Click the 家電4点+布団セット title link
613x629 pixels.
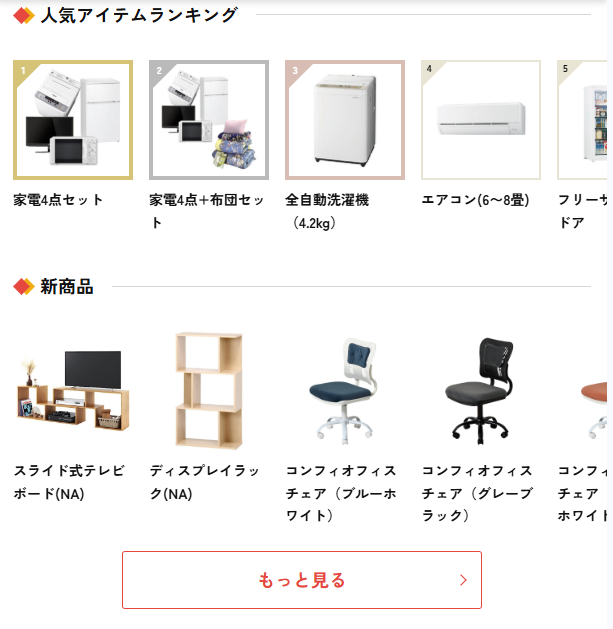coord(207,211)
